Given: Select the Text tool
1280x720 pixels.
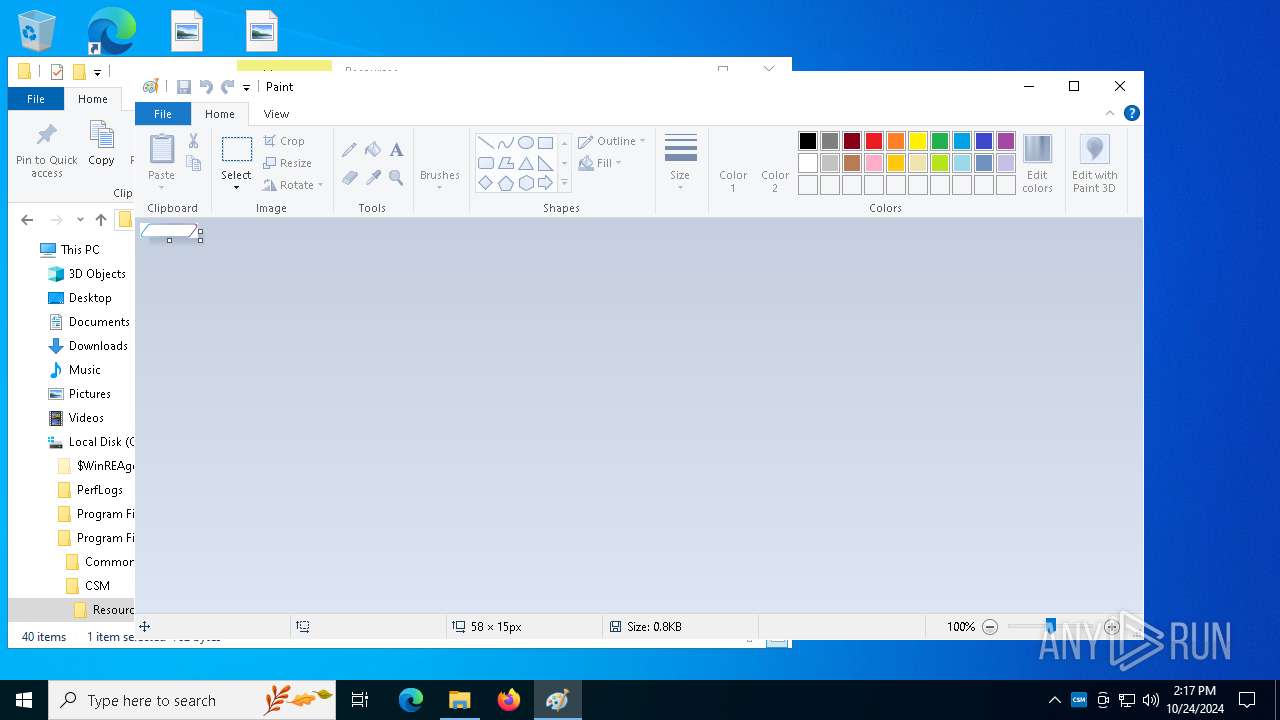Looking at the screenshot, I should 396,150.
